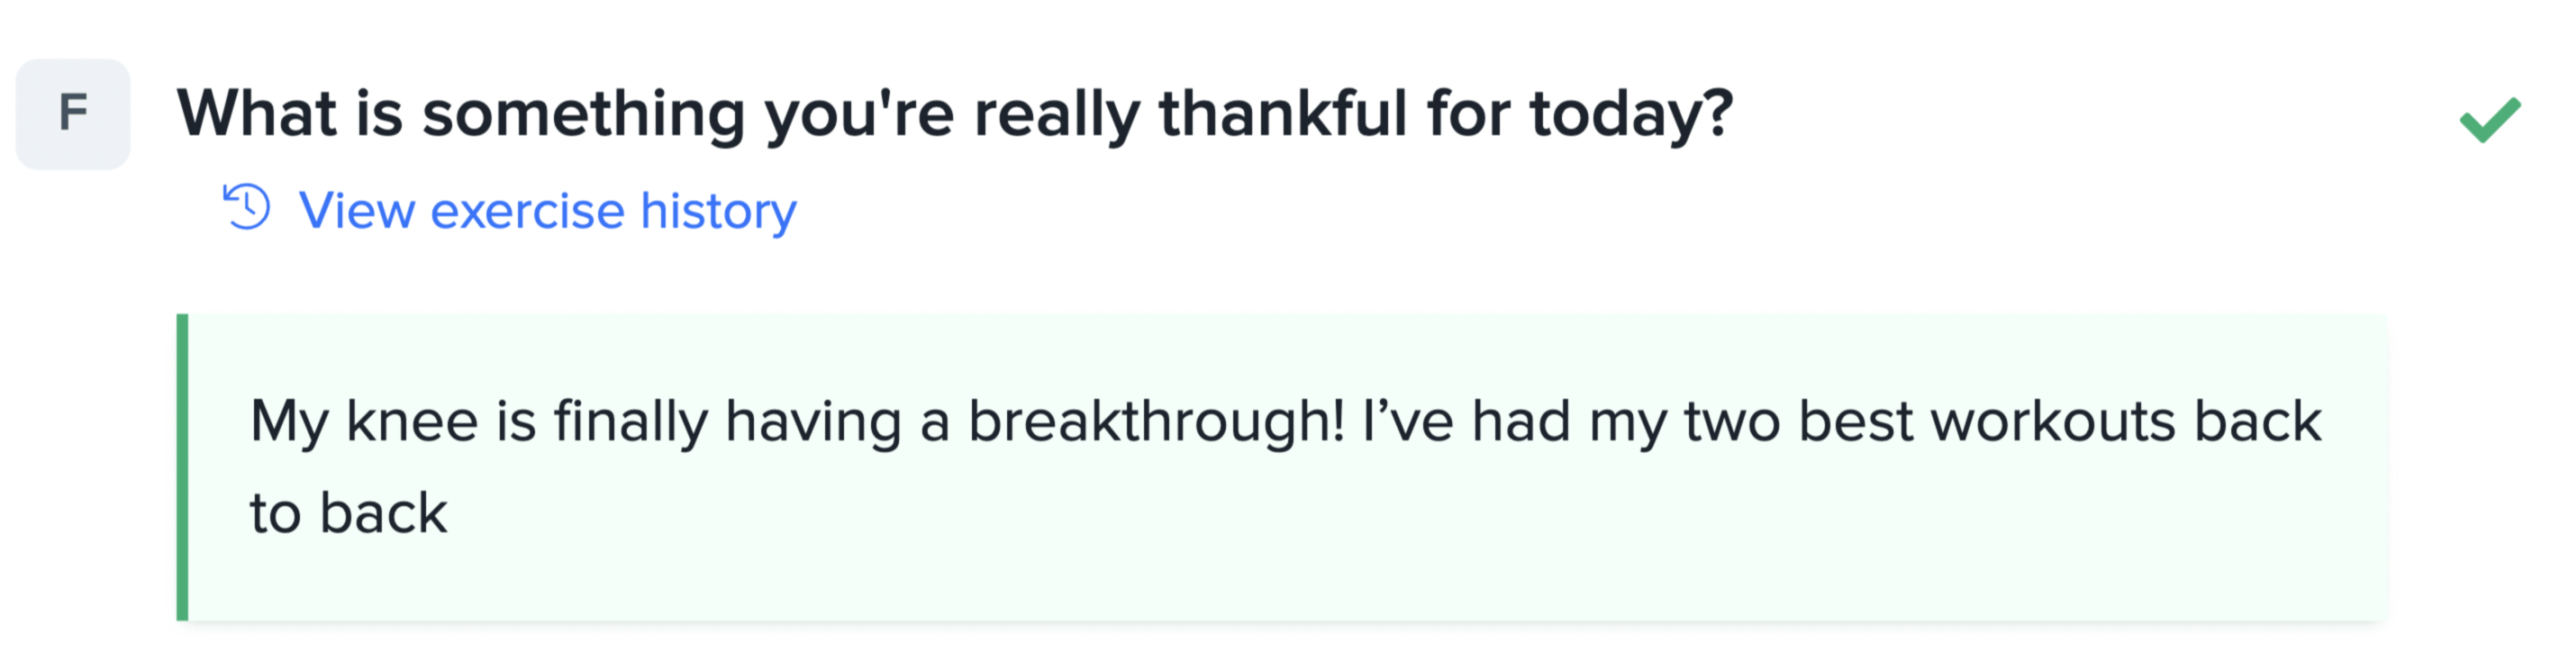The image size is (2560, 670).
Task: Click "to back" on the answer's second line
Action: (x=348, y=513)
